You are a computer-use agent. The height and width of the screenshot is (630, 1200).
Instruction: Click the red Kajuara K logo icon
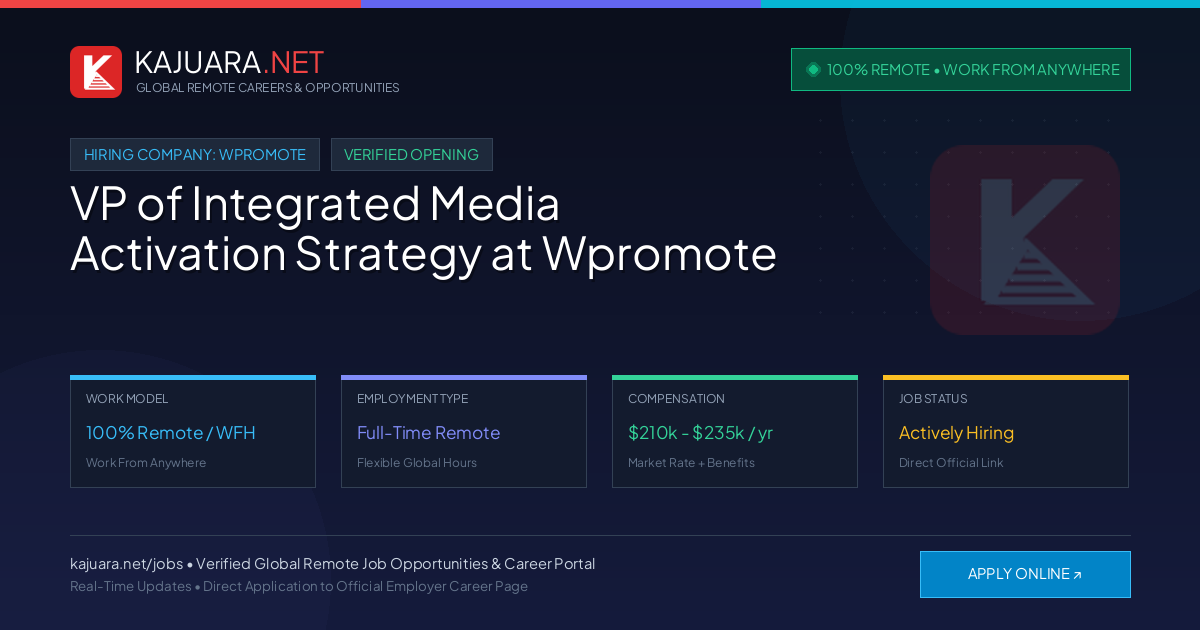click(x=96, y=72)
